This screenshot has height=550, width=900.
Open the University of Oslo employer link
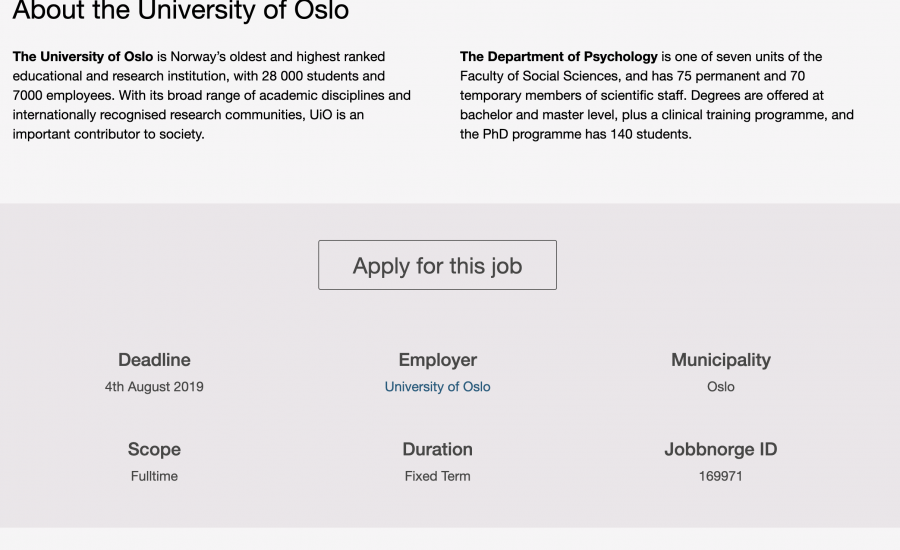click(x=437, y=387)
